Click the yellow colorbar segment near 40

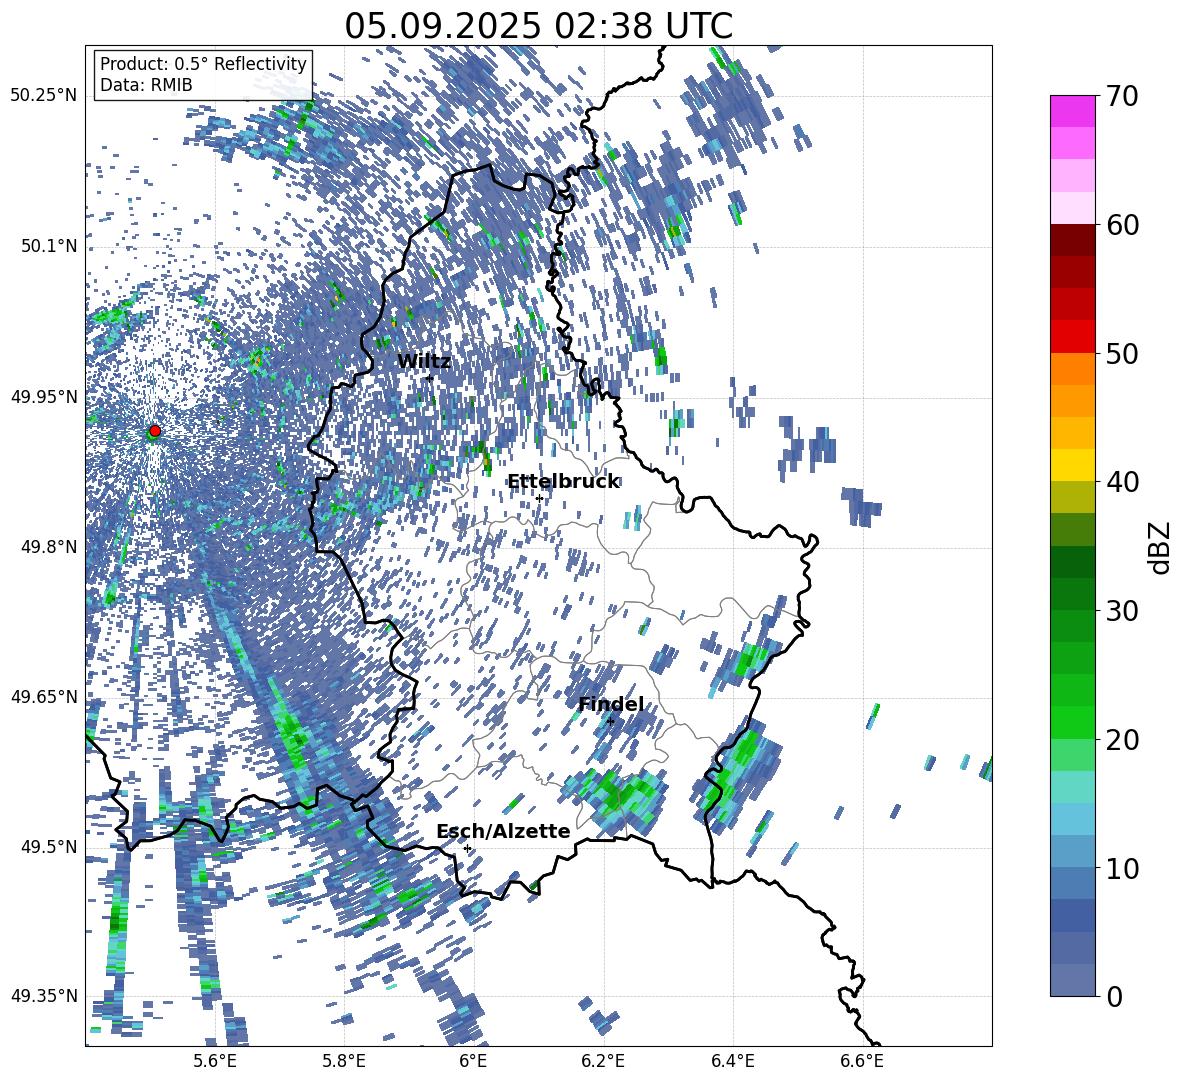coord(1072,465)
